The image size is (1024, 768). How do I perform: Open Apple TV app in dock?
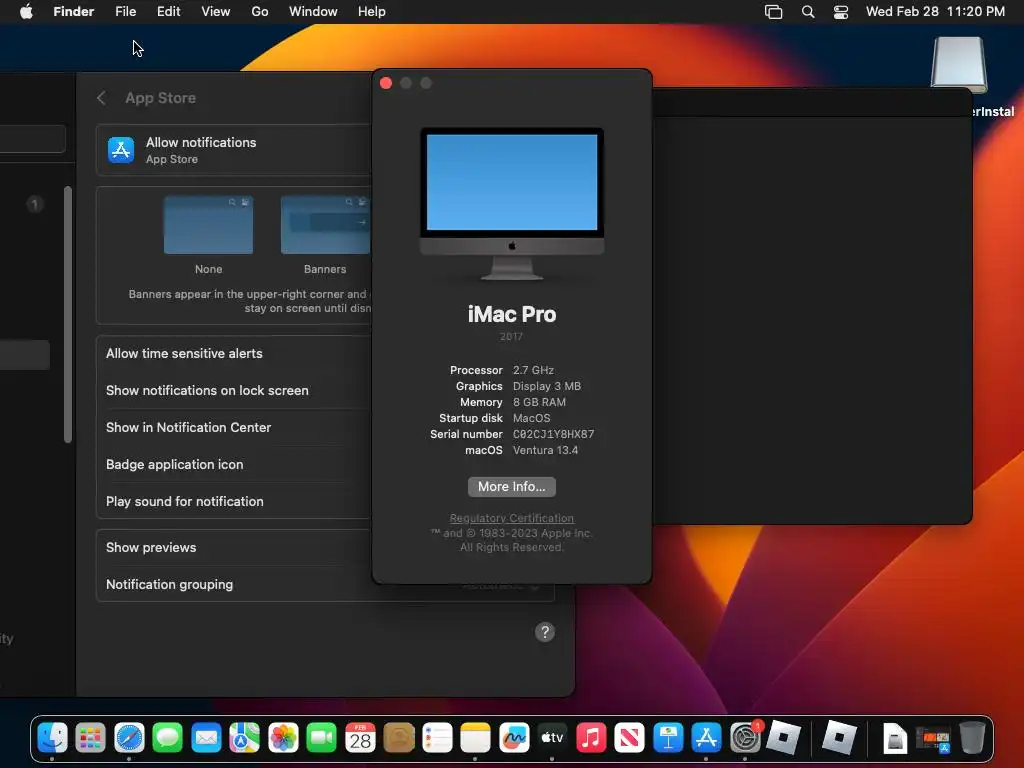coord(552,738)
